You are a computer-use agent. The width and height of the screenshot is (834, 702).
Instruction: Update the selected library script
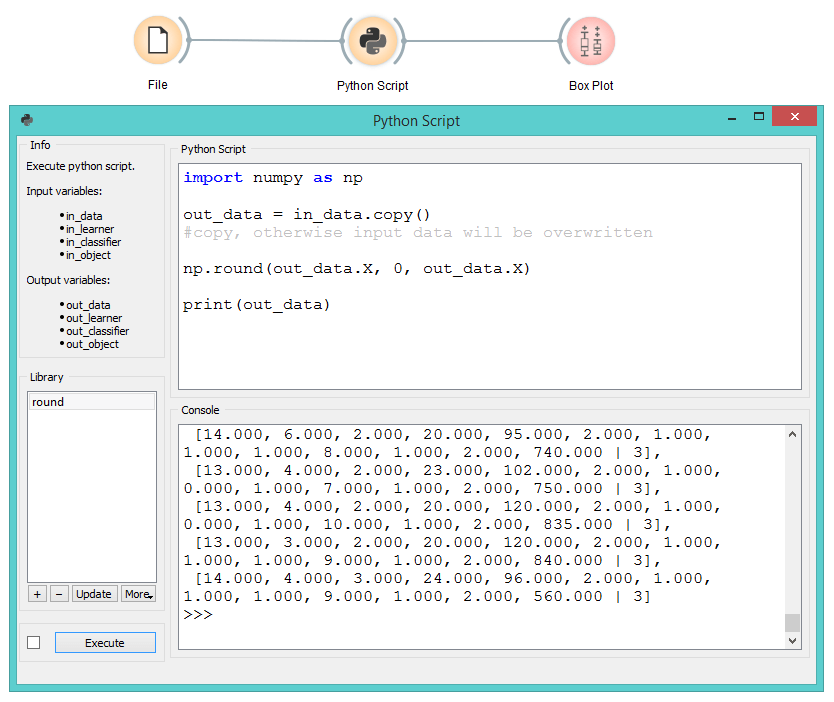(94, 593)
